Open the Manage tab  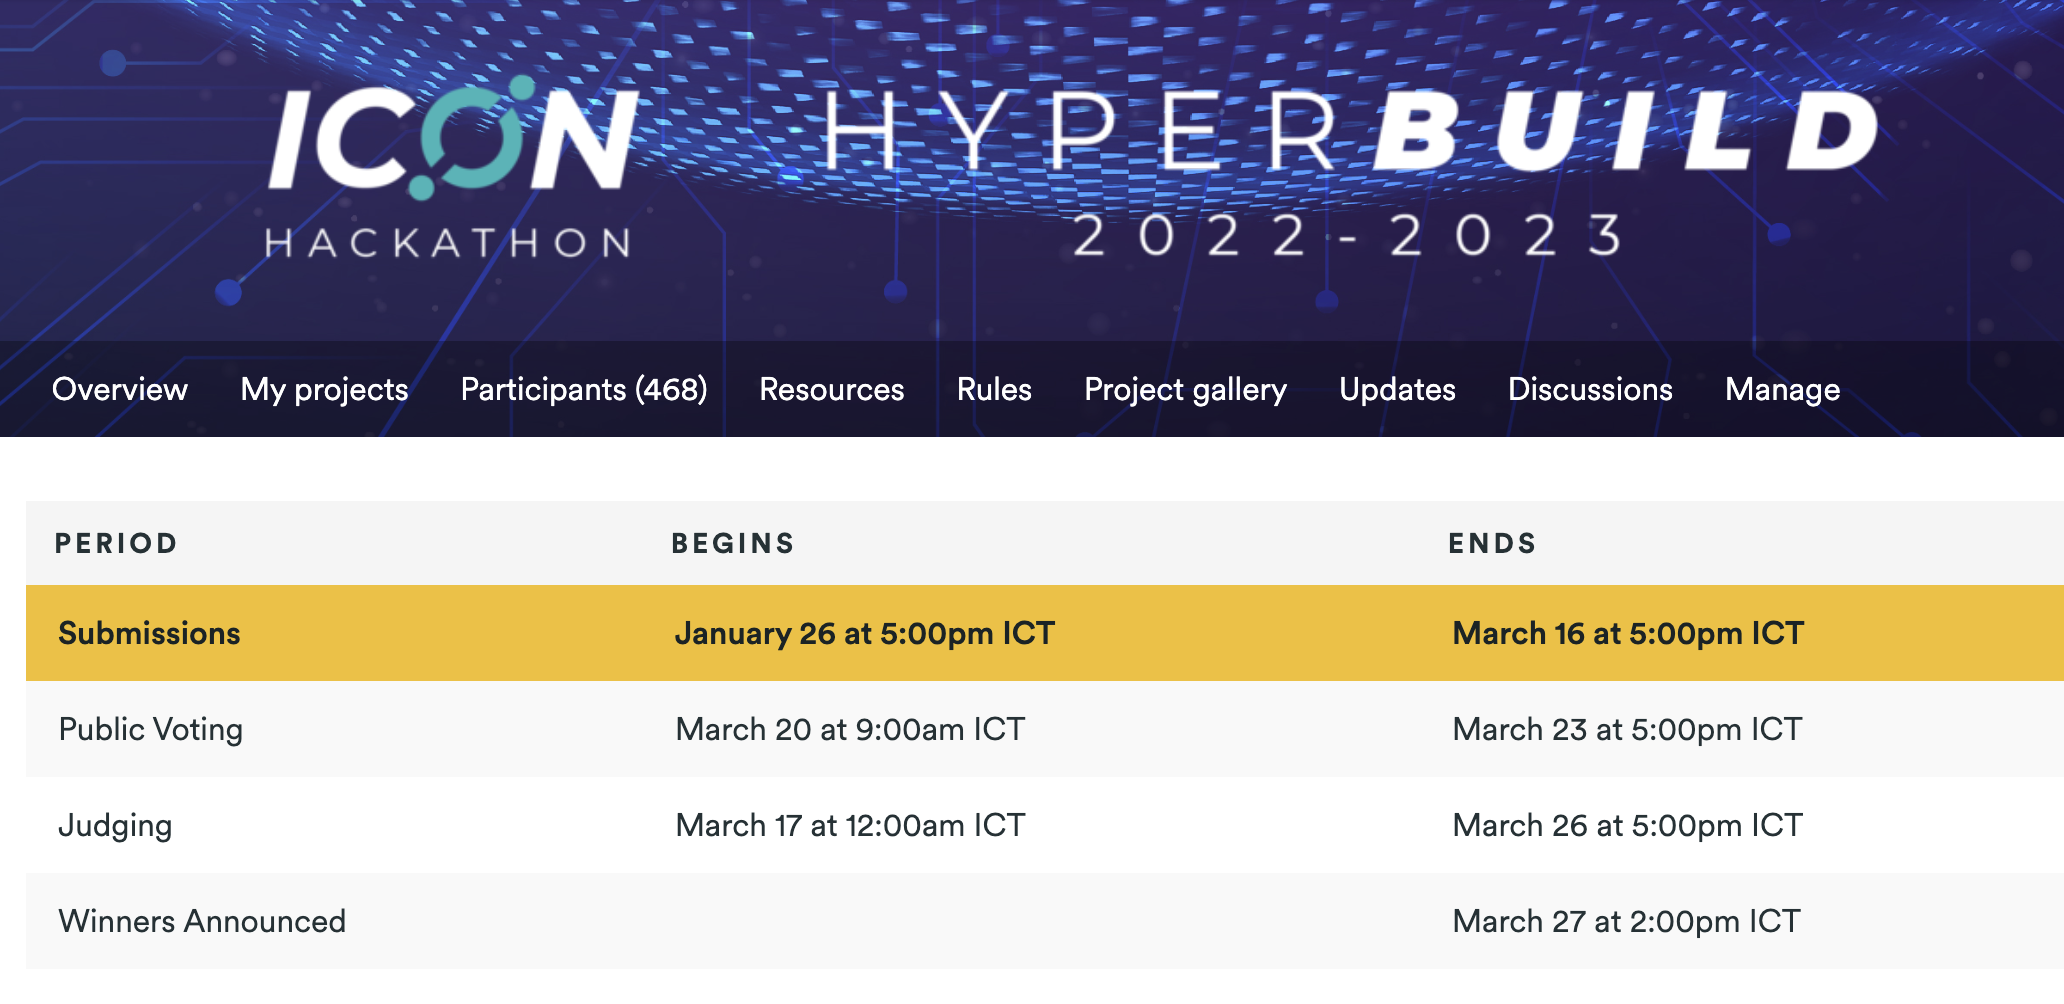tap(1782, 389)
